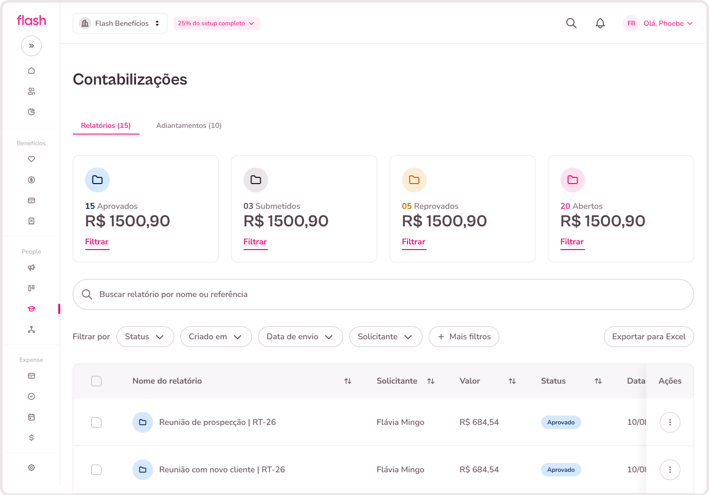The image size is (709, 495).
Task: Click the FB user avatar
Action: (x=631, y=23)
